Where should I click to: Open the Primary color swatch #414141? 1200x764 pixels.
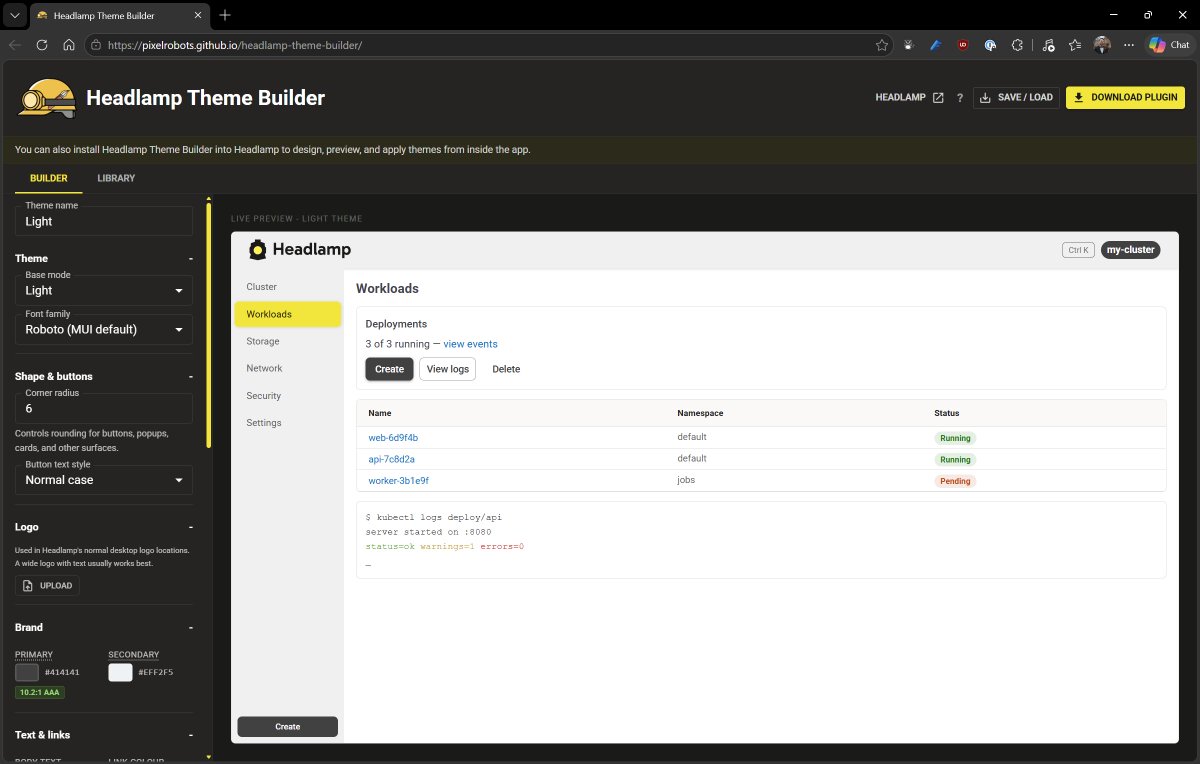tap(27, 672)
